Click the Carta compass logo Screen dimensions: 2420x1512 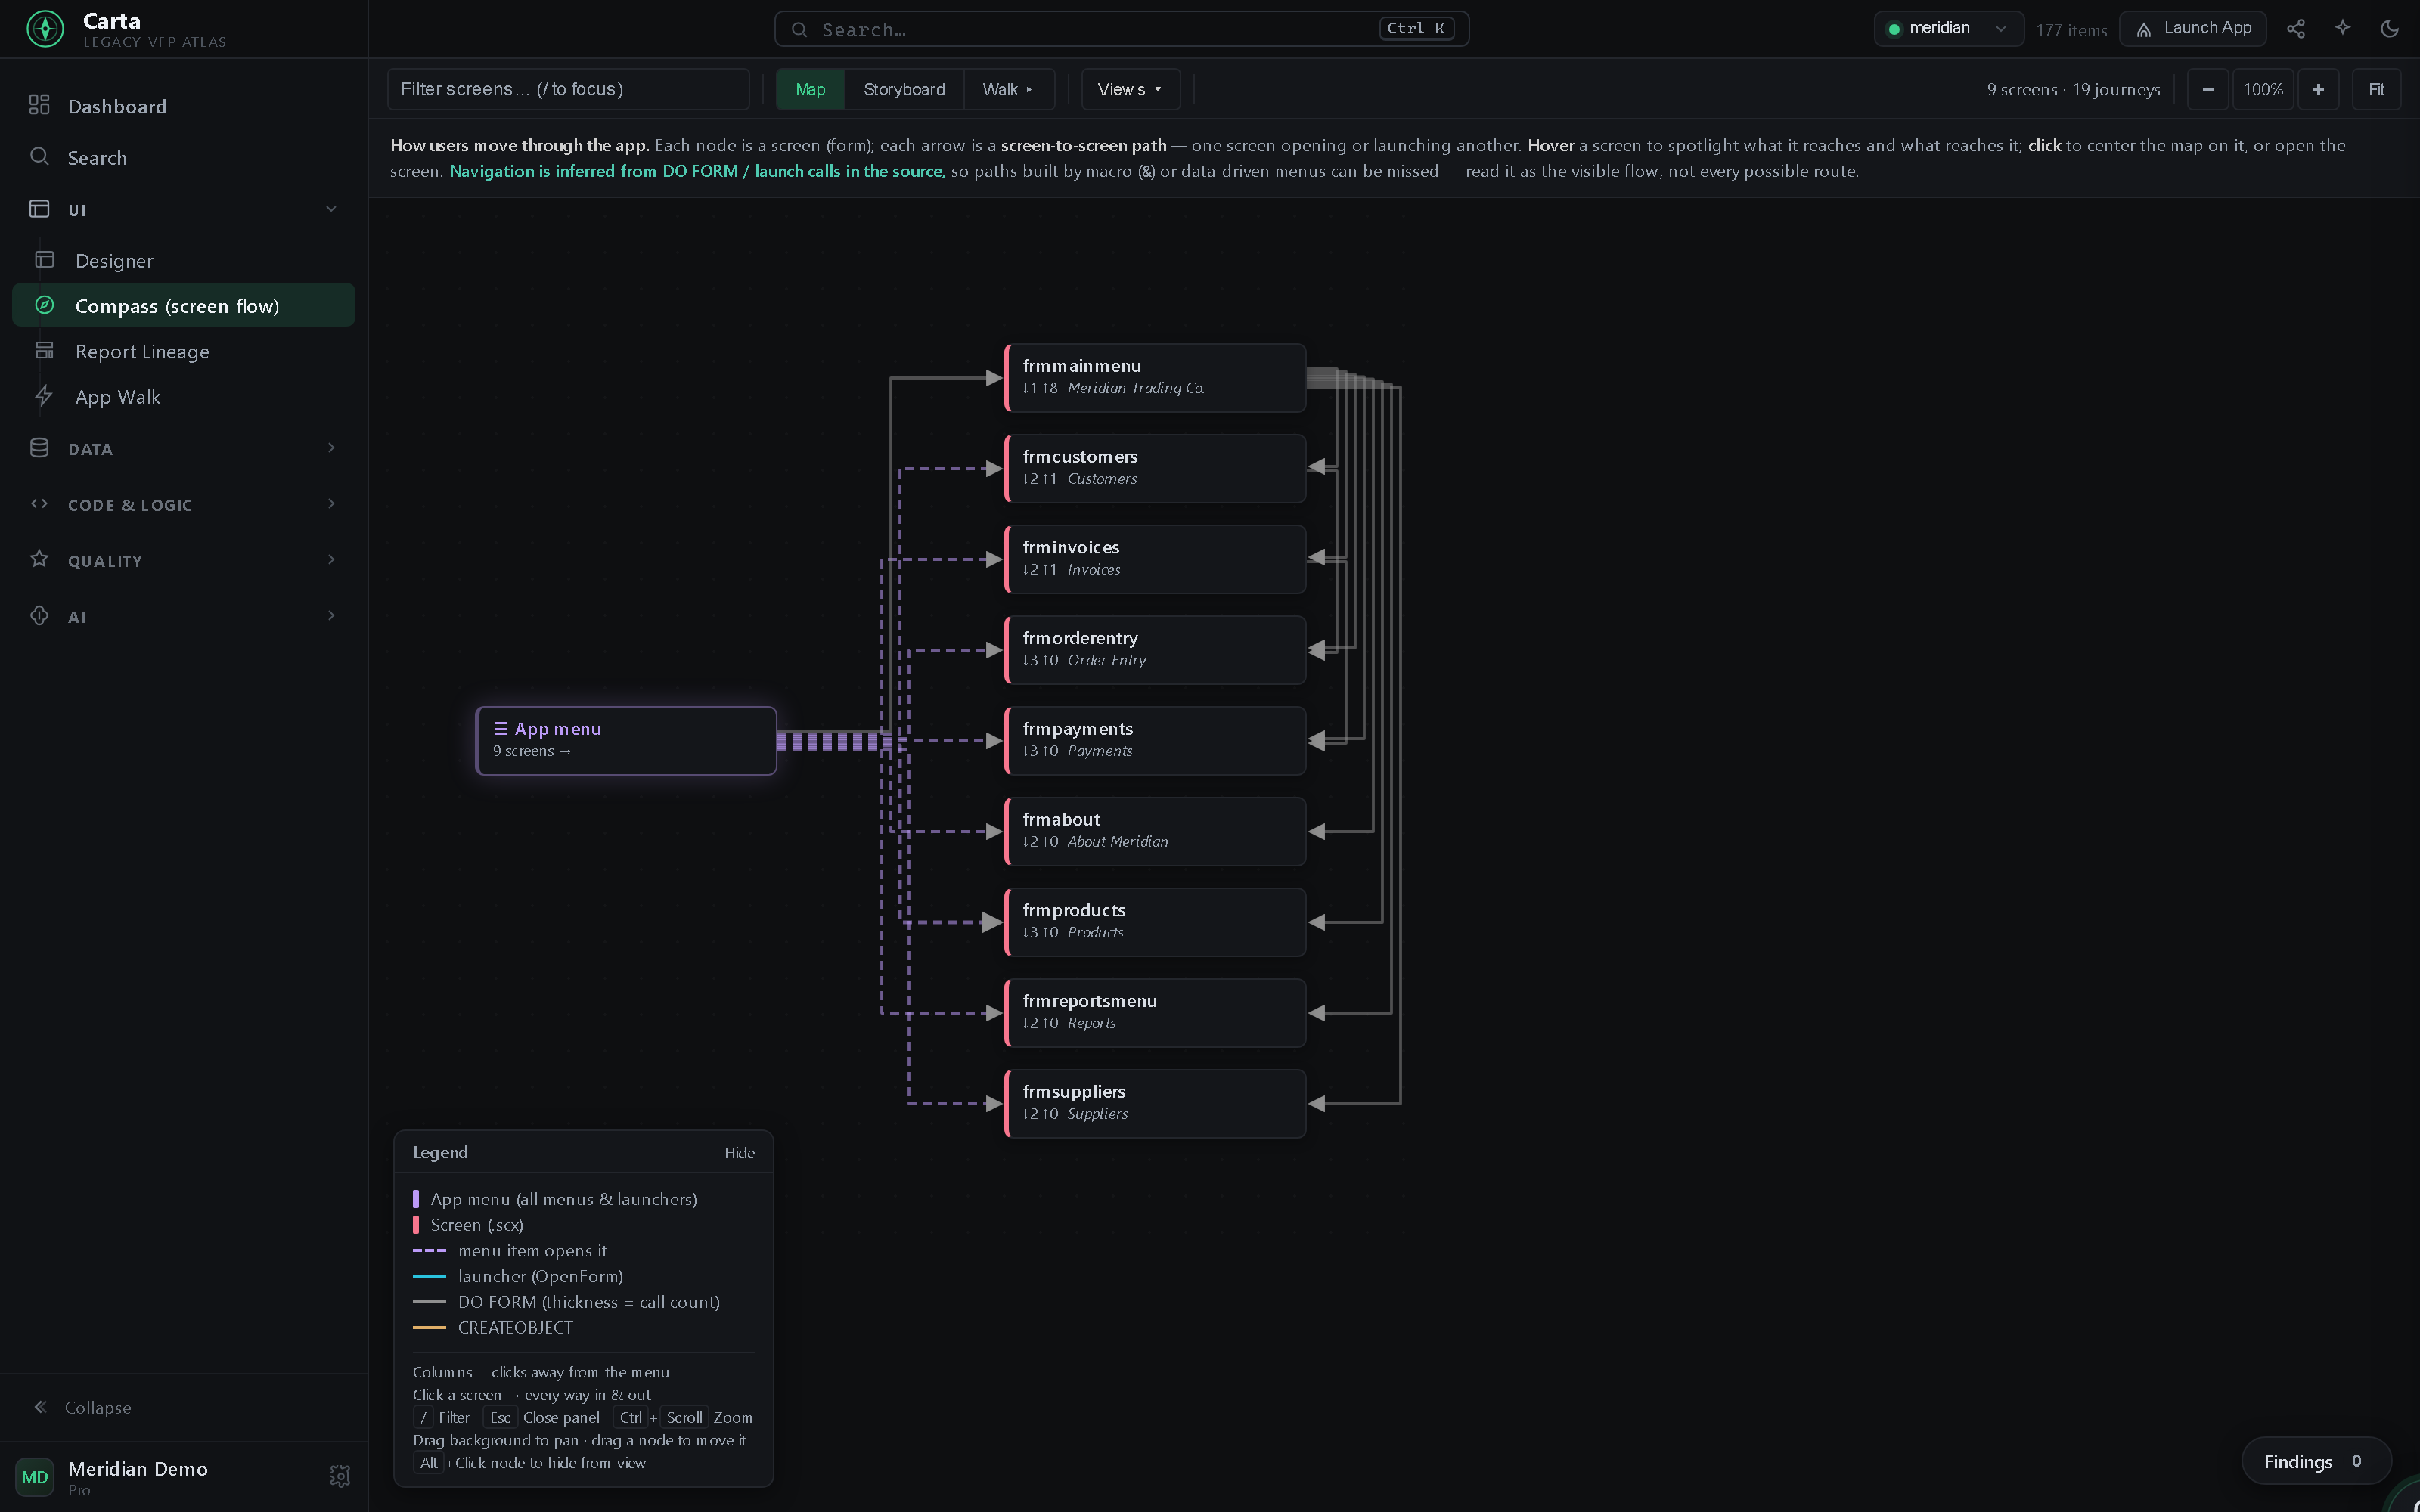tap(45, 29)
